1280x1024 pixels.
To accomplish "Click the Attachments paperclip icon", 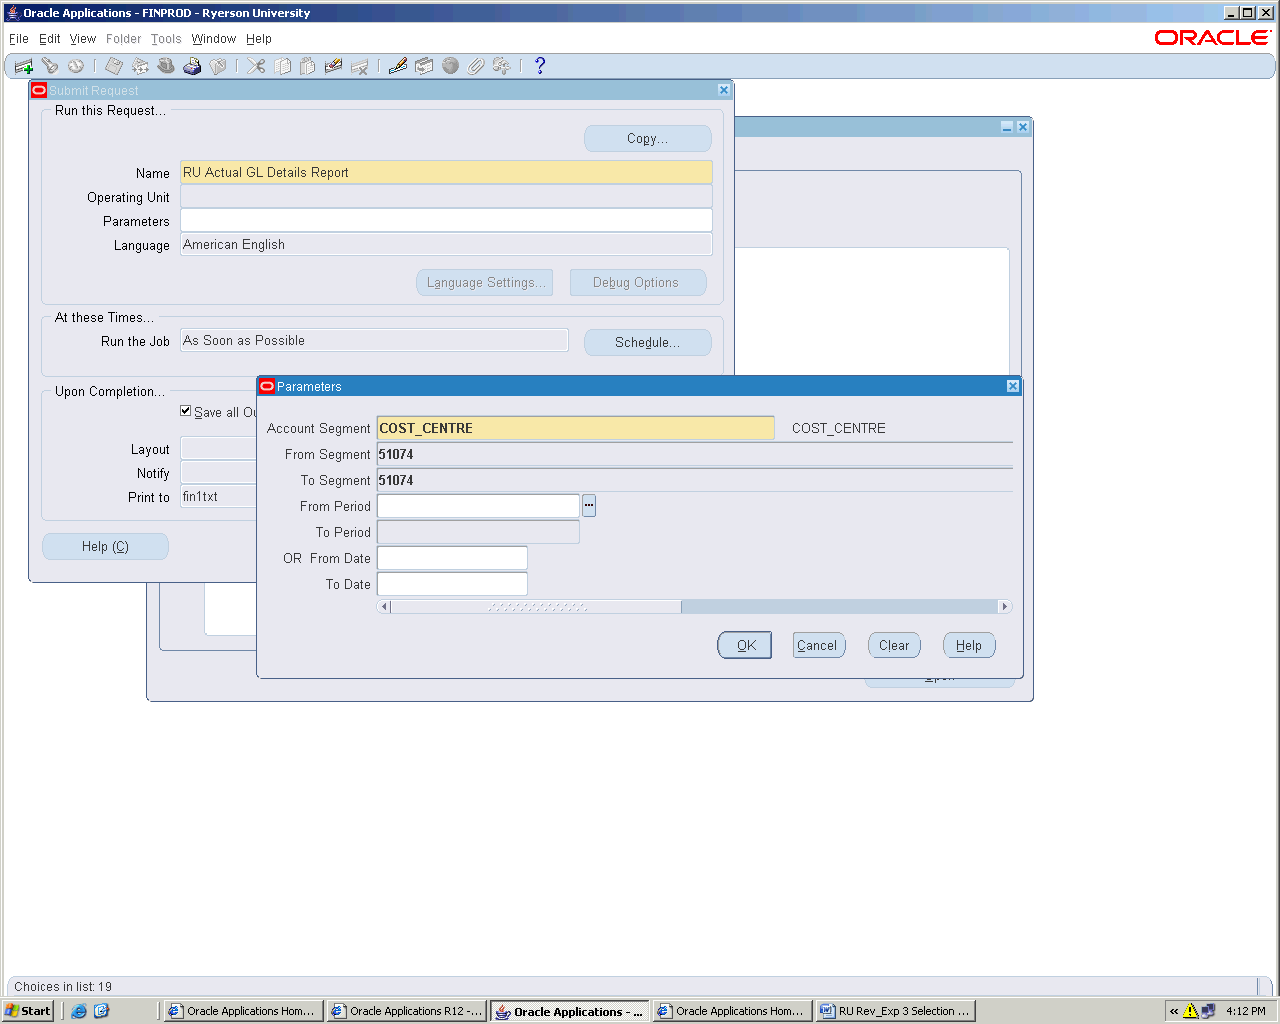I will coord(476,66).
